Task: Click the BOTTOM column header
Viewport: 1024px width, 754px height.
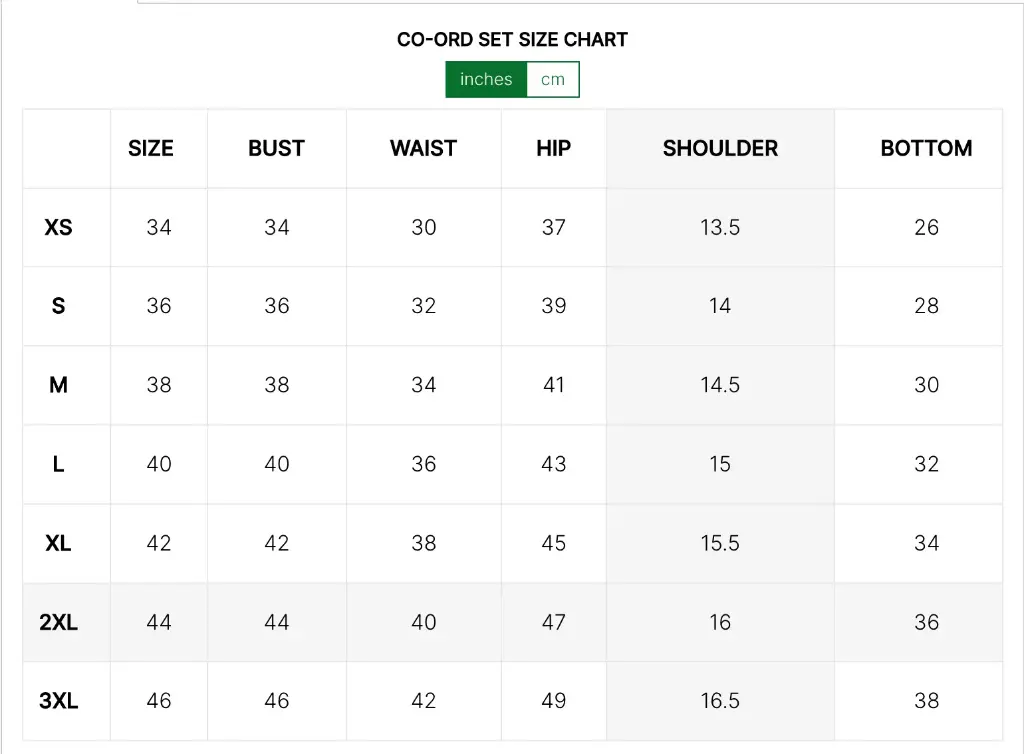Action: pos(926,148)
